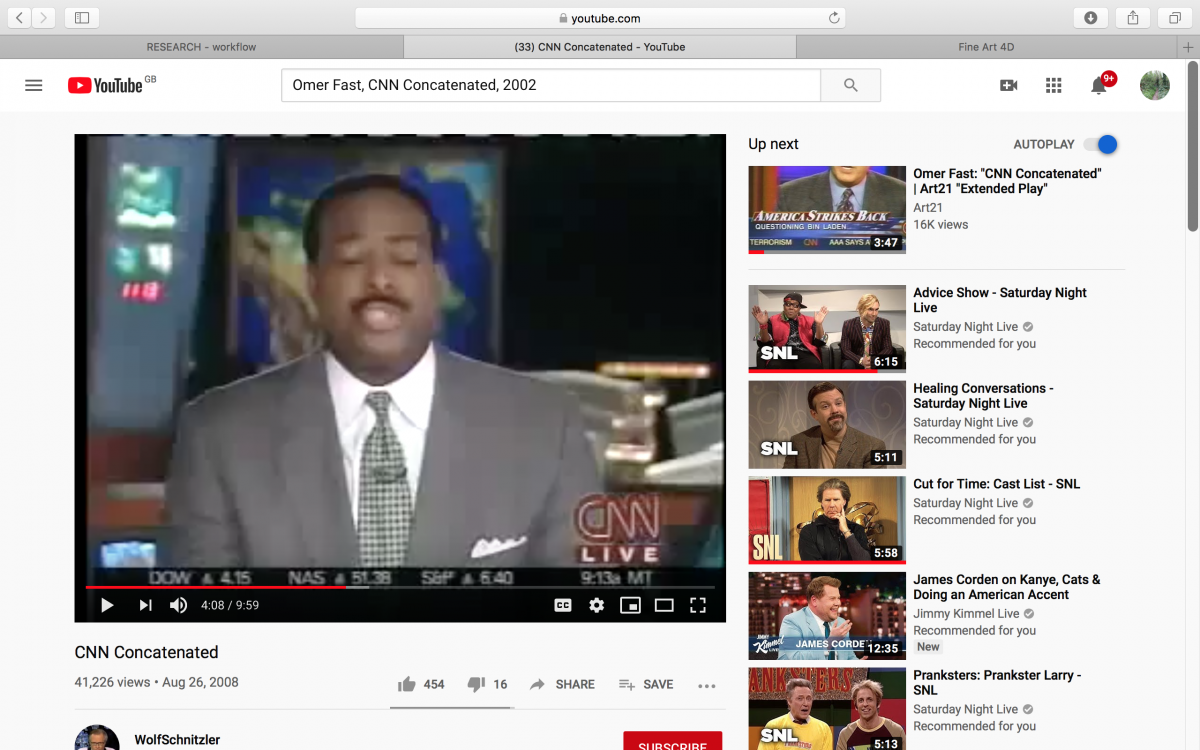
Task: Open the notifications bell
Action: (1098, 85)
